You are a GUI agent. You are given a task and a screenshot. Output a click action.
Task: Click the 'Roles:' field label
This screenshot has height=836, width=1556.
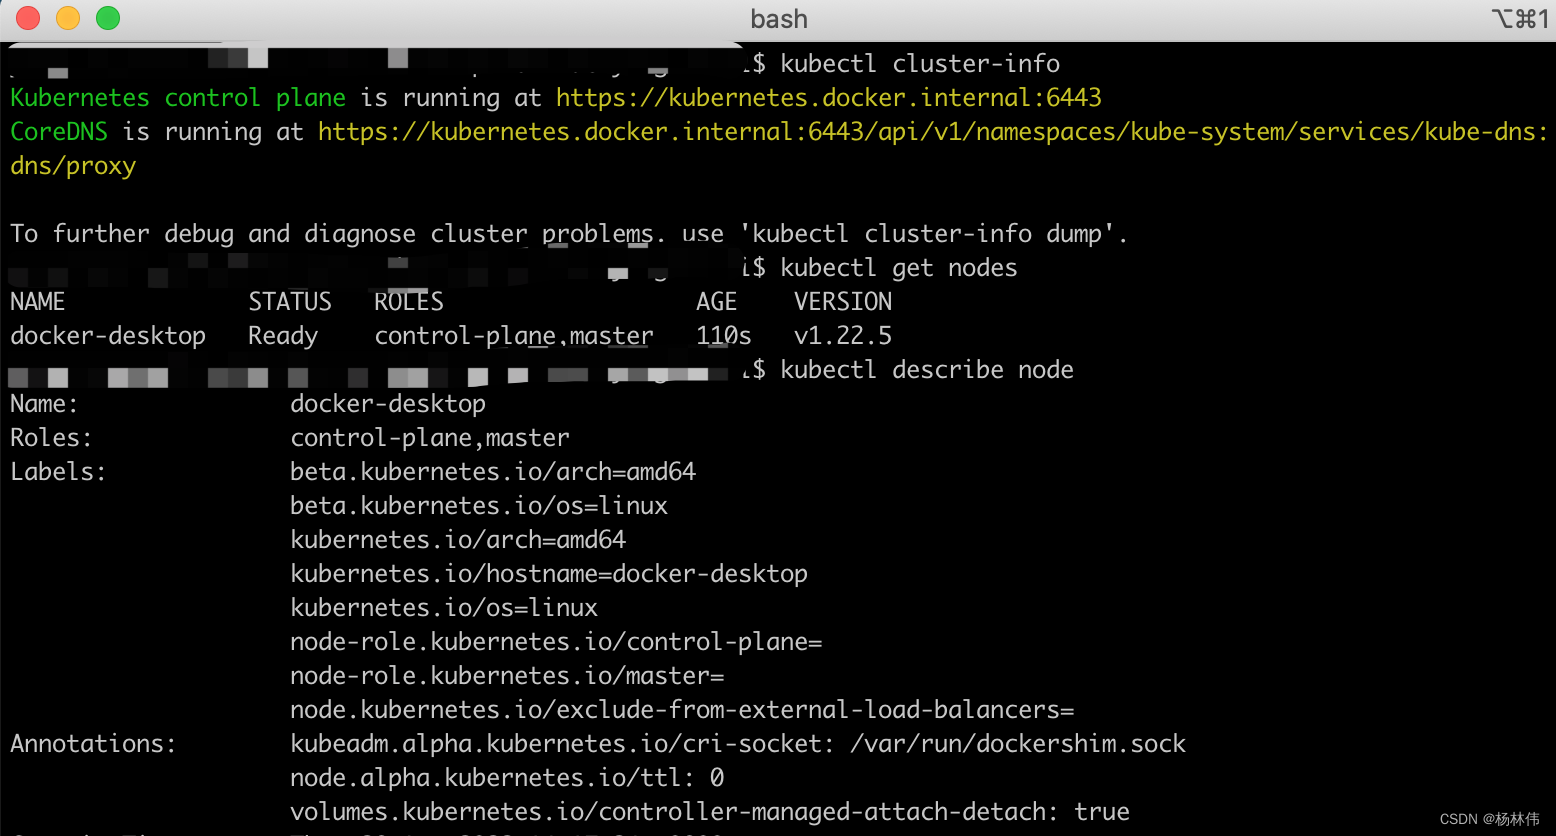pyautogui.click(x=51, y=438)
